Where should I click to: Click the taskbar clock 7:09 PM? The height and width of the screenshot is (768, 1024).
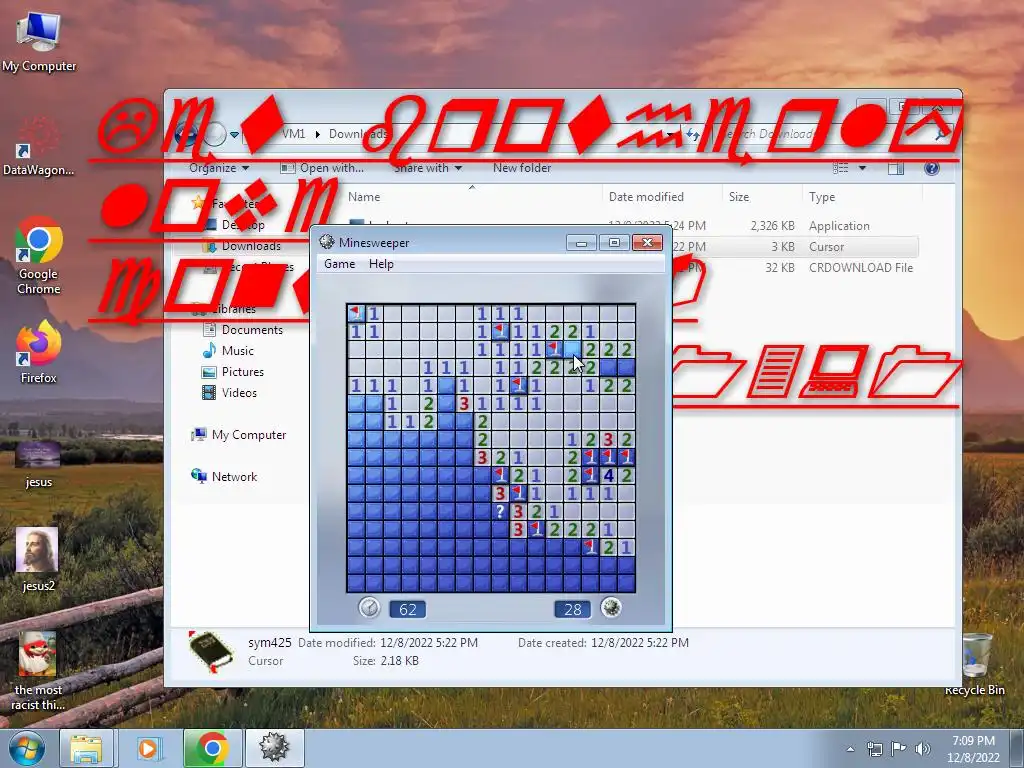(973, 741)
